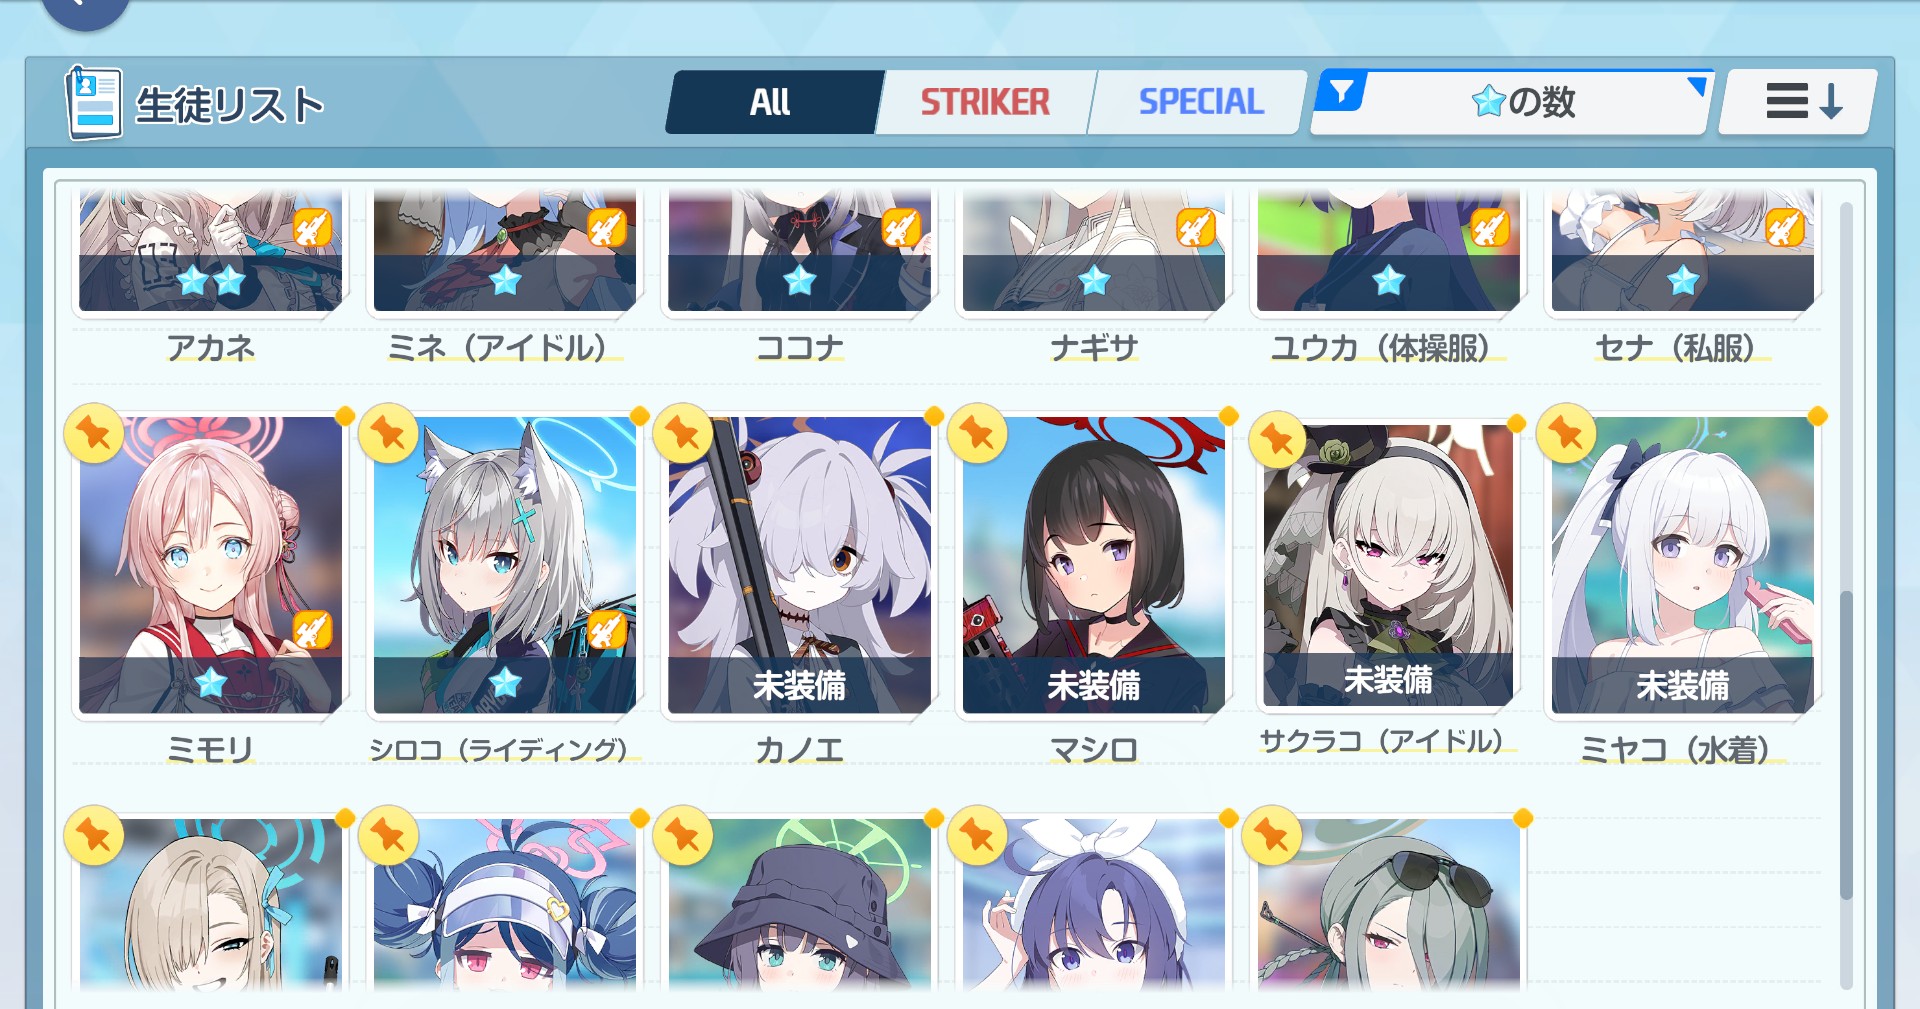Toggle the sort order arrow button

coord(1798,101)
